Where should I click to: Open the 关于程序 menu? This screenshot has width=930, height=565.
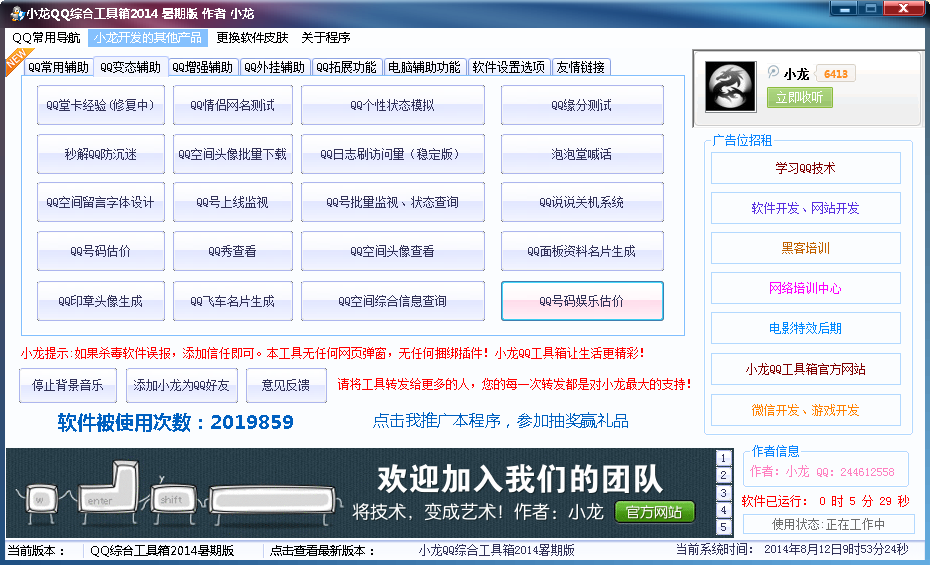(326, 38)
